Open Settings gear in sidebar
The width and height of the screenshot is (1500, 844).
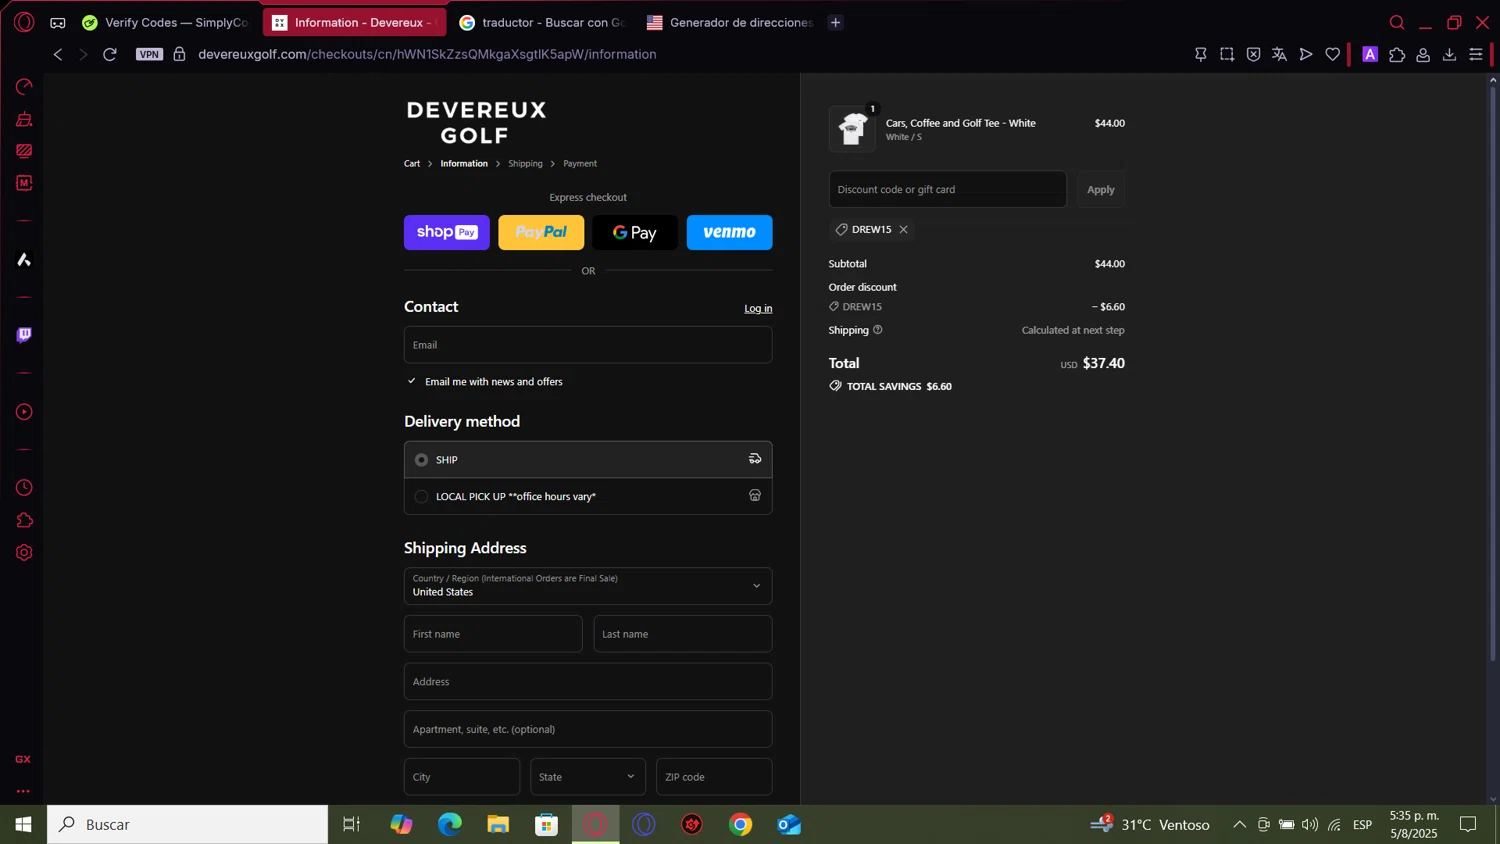(24, 553)
